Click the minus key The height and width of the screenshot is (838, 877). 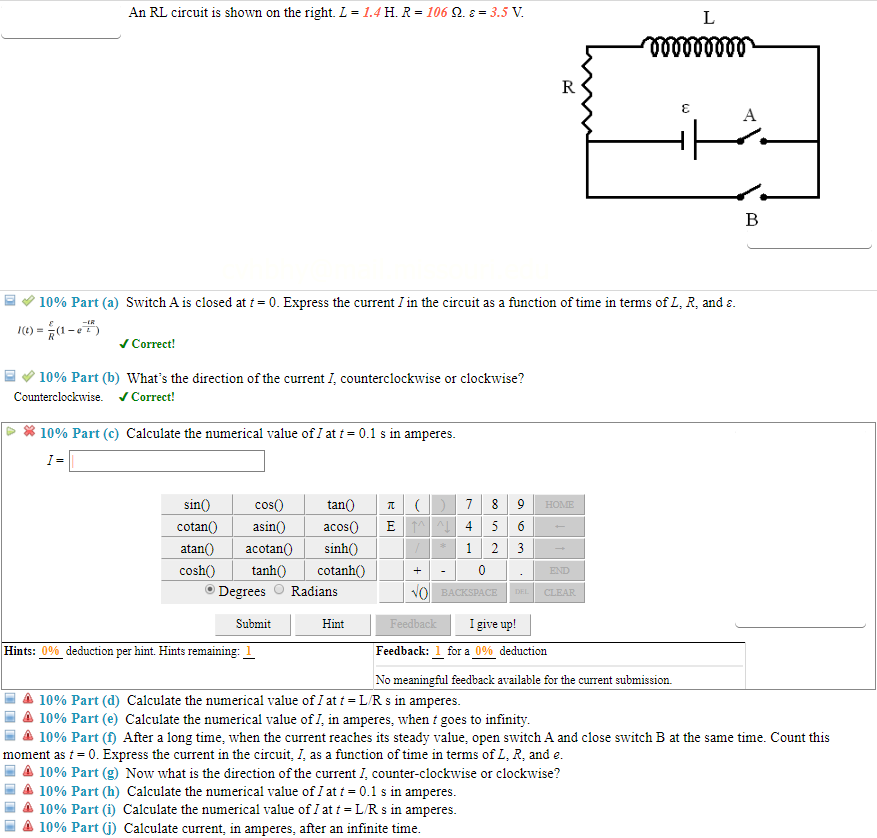pos(443,571)
